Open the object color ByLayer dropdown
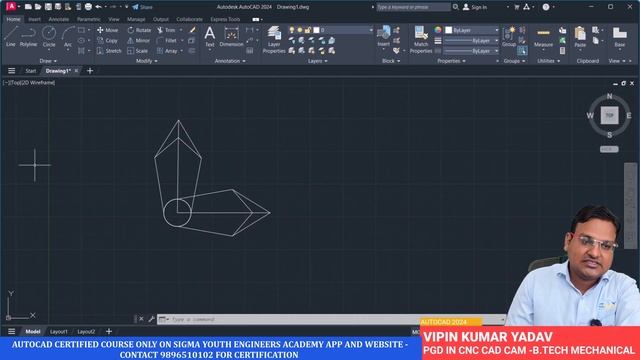The width and height of the screenshot is (640, 360). pyautogui.click(x=472, y=30)
